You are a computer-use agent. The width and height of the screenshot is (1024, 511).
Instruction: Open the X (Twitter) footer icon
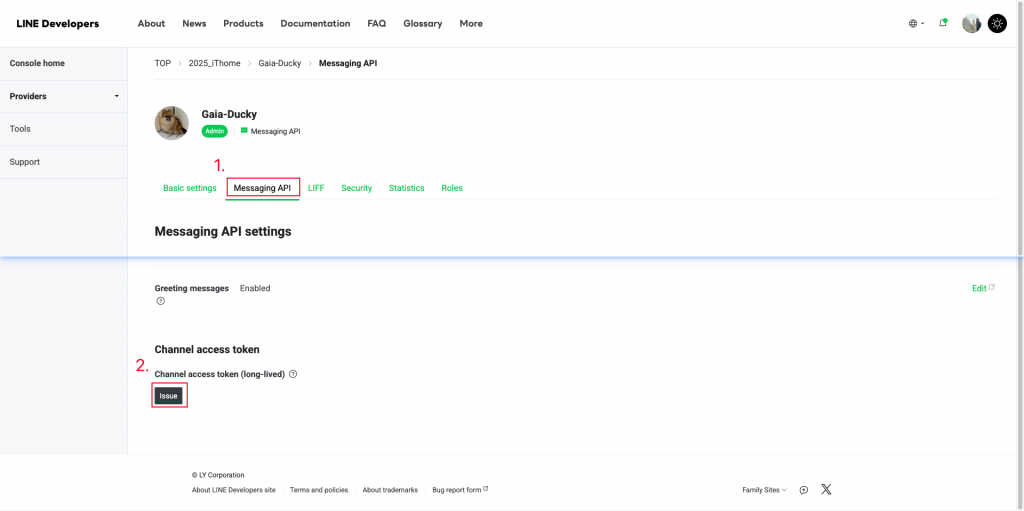pyautogui.click(x=826, y=489)
